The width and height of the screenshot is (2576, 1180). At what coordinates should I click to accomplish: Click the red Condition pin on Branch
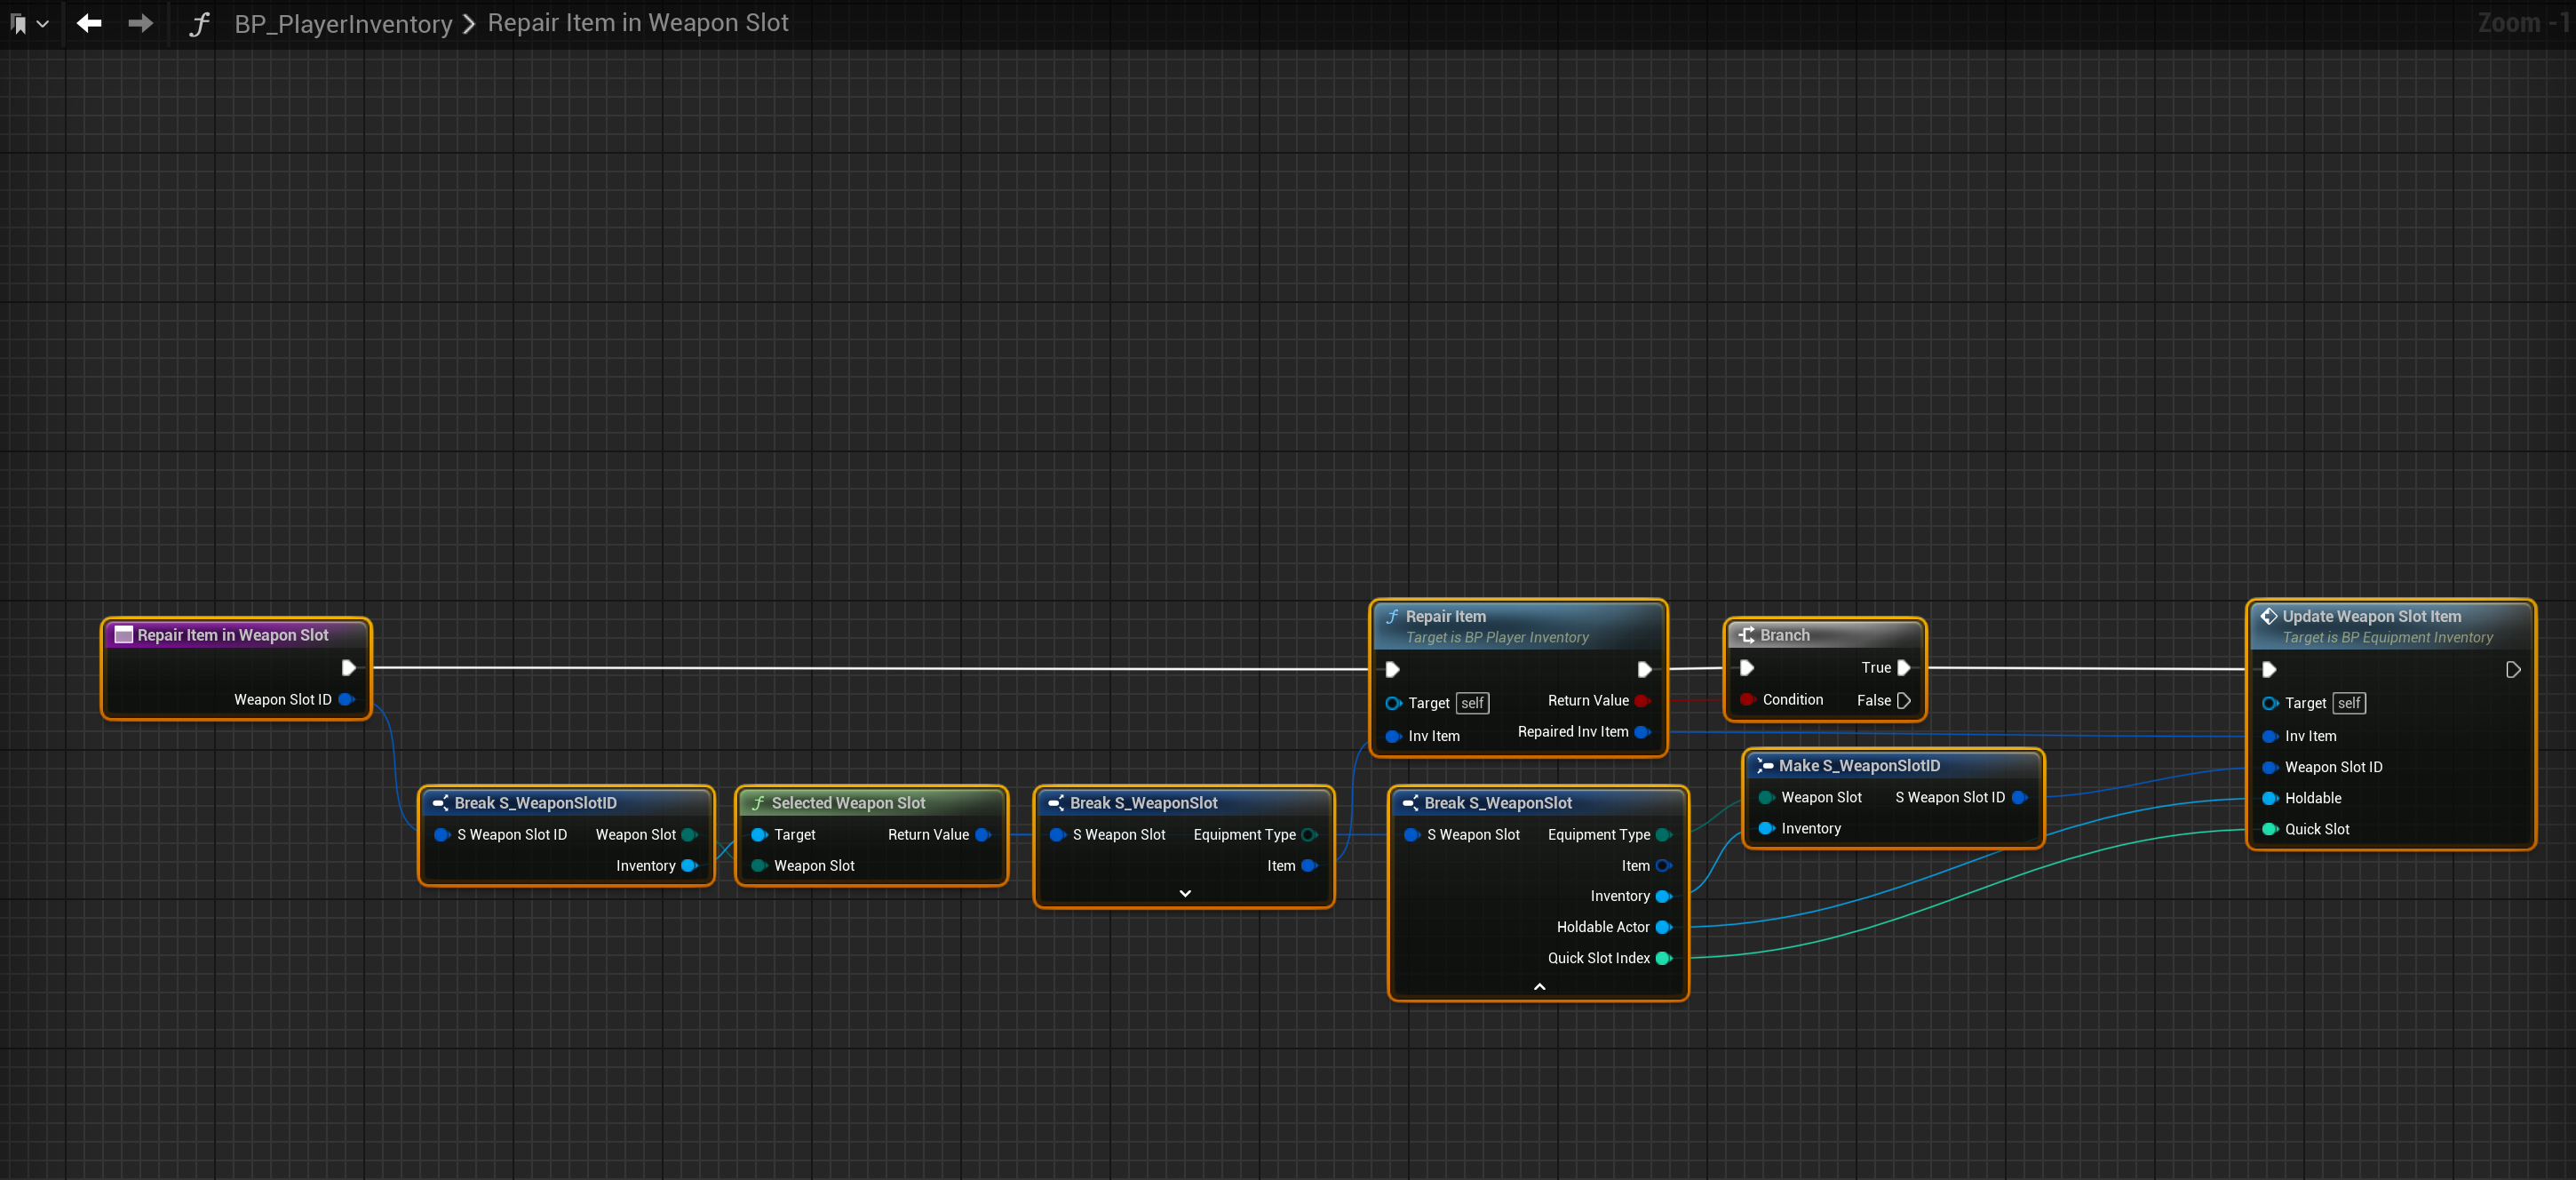1747,699
